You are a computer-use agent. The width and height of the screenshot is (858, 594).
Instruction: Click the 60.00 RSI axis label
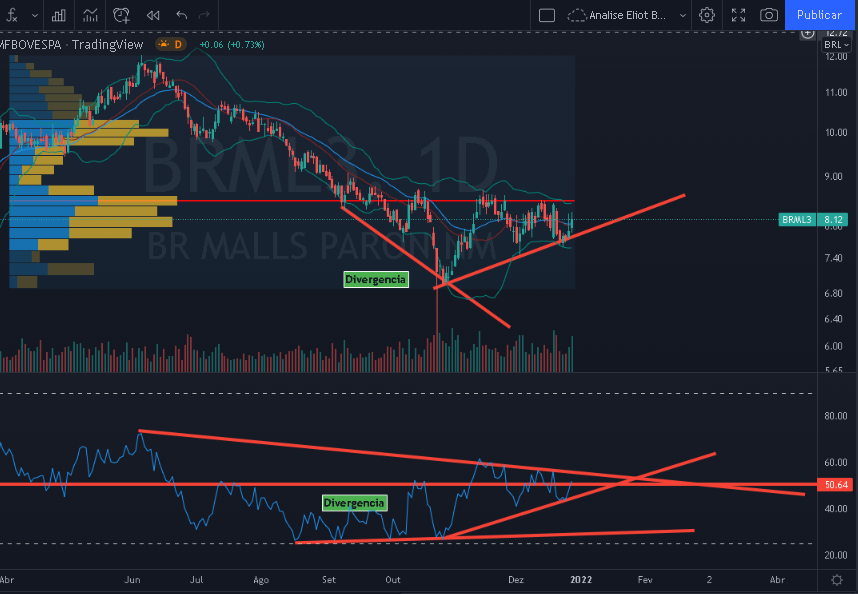tap(836, 462)
